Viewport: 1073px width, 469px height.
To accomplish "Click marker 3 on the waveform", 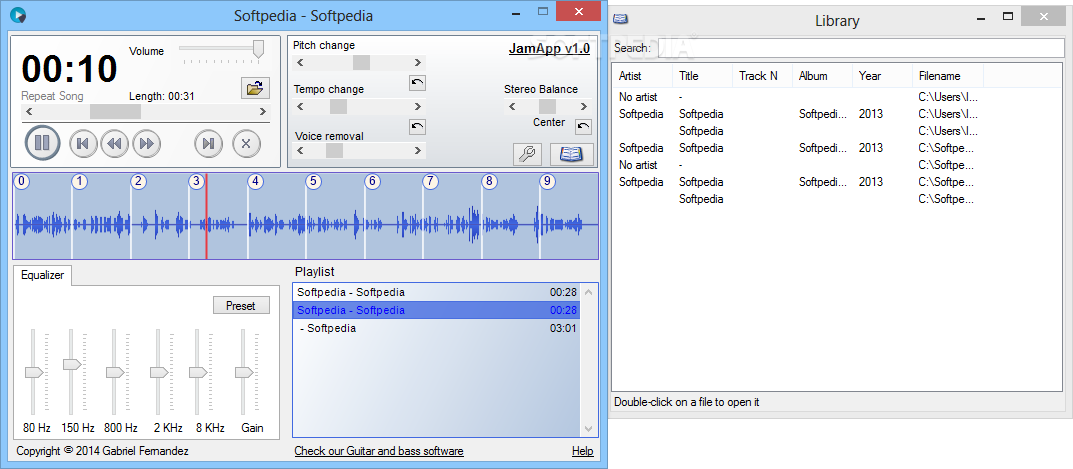I will tap(197, 181).
